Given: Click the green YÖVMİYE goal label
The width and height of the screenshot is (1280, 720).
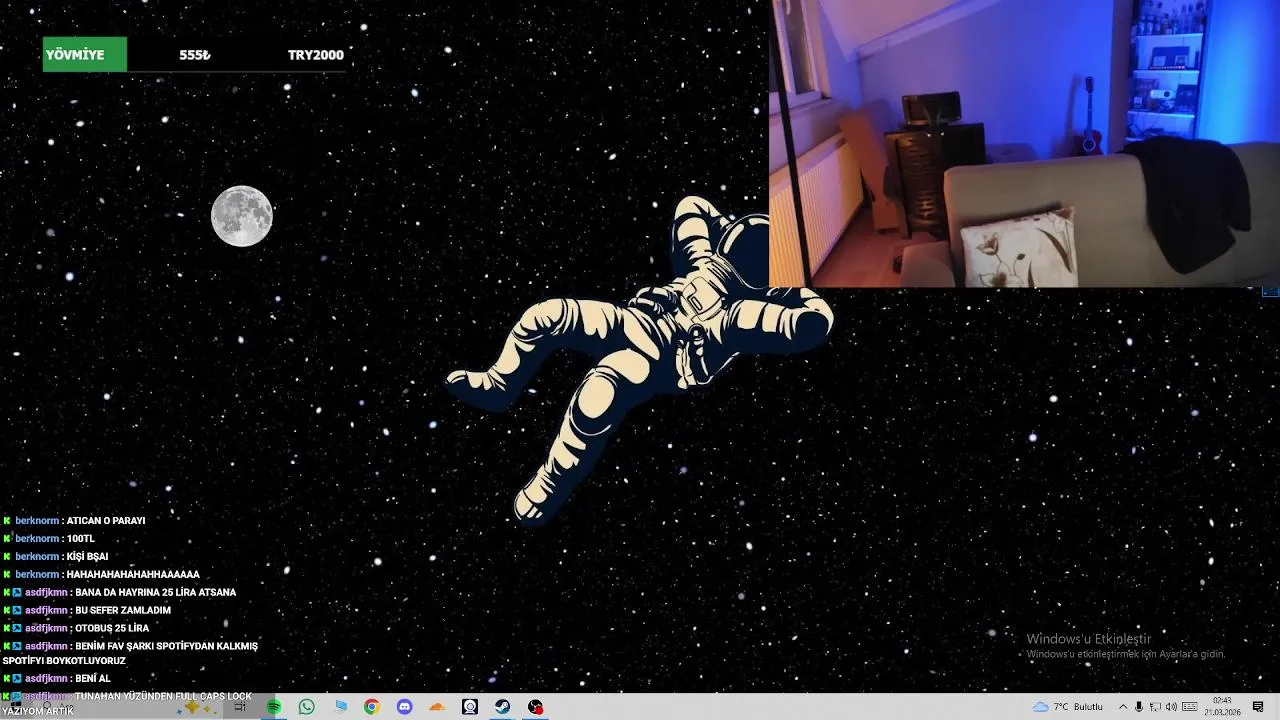Looking at the screenshot, I should point(84,55).
